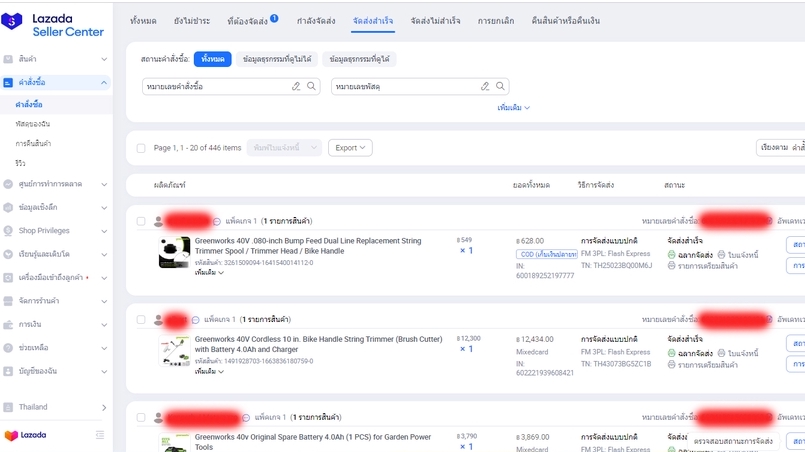Expand เพิ่มเติม under the Brush Cutter product

[x=209, y=371]
